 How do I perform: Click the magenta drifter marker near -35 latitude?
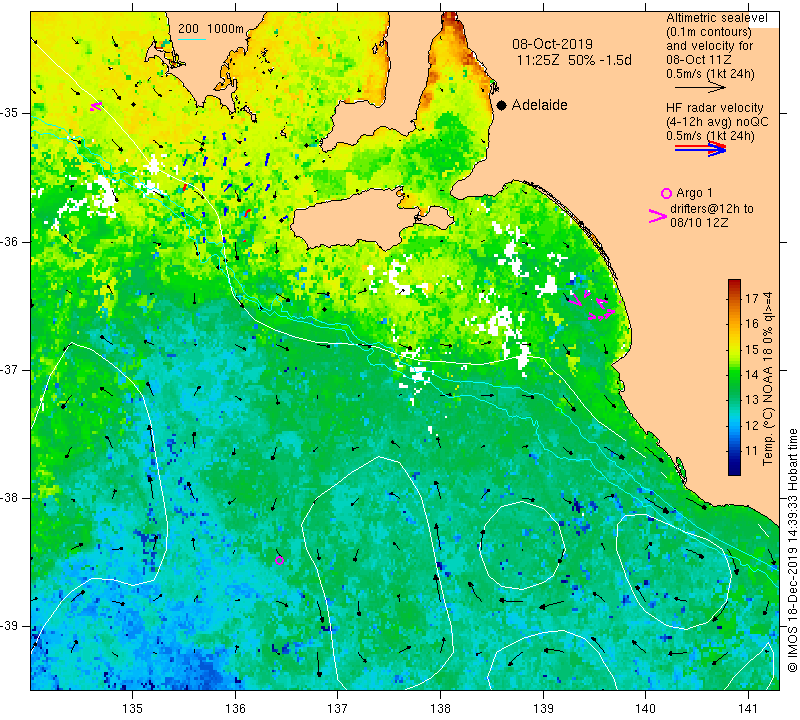pyautogui.click(x=95, y=106)
